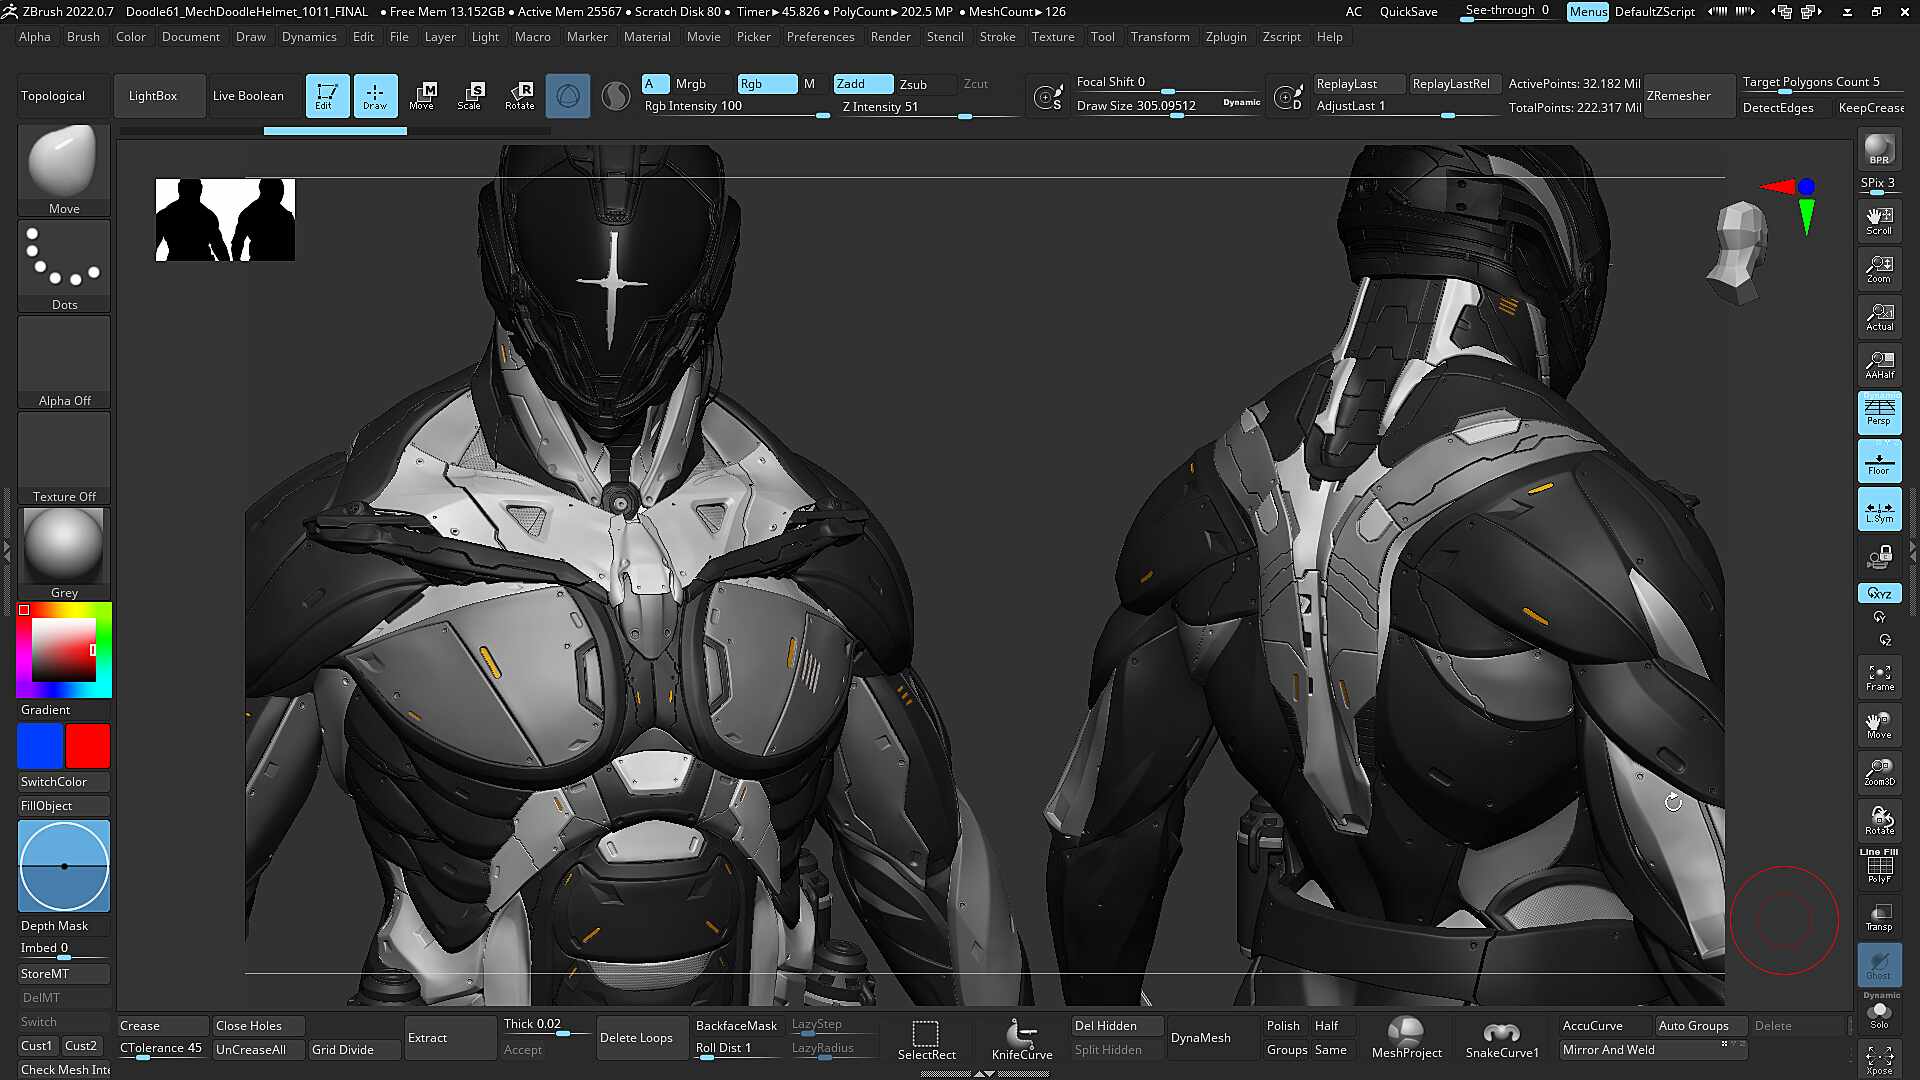
Task: Toggle the Zadd sculpt mode
Action: (863, 84)
